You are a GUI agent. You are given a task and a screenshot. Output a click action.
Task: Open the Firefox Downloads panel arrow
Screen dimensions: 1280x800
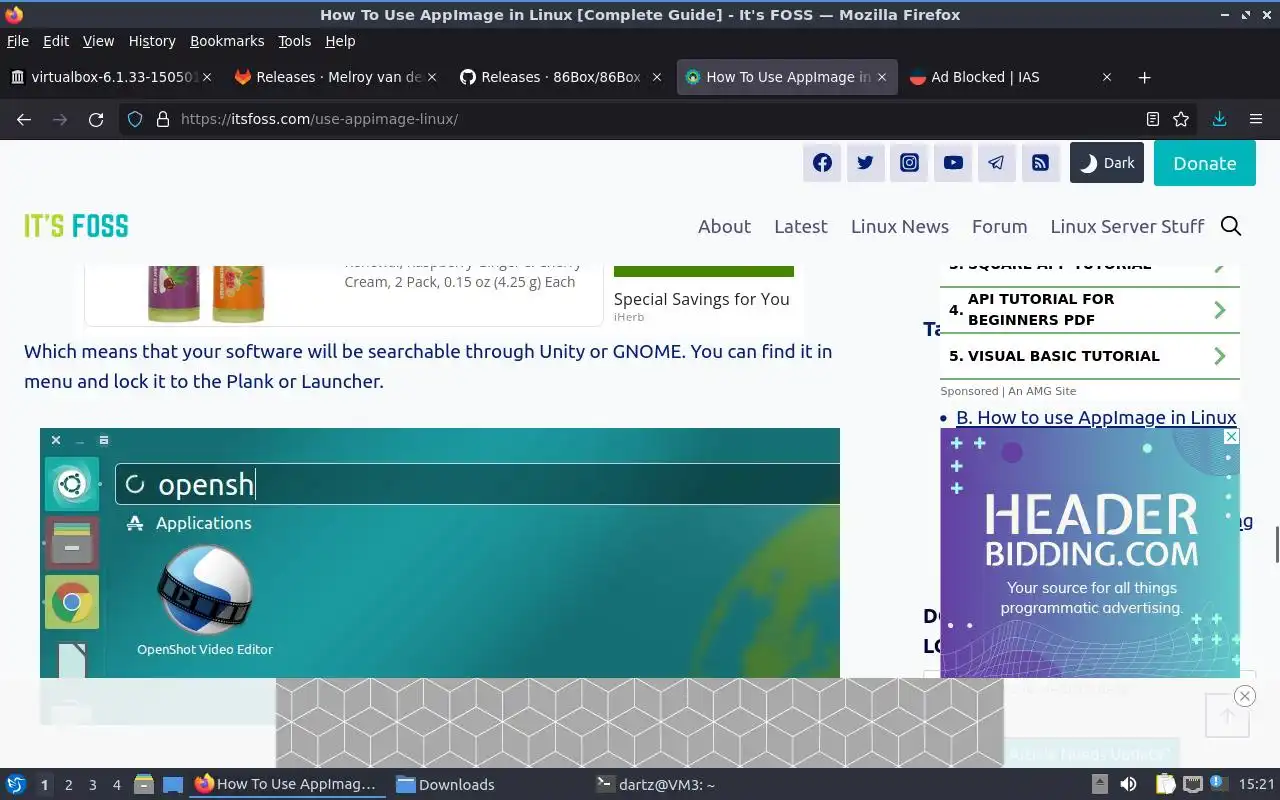pos(1219,119)
